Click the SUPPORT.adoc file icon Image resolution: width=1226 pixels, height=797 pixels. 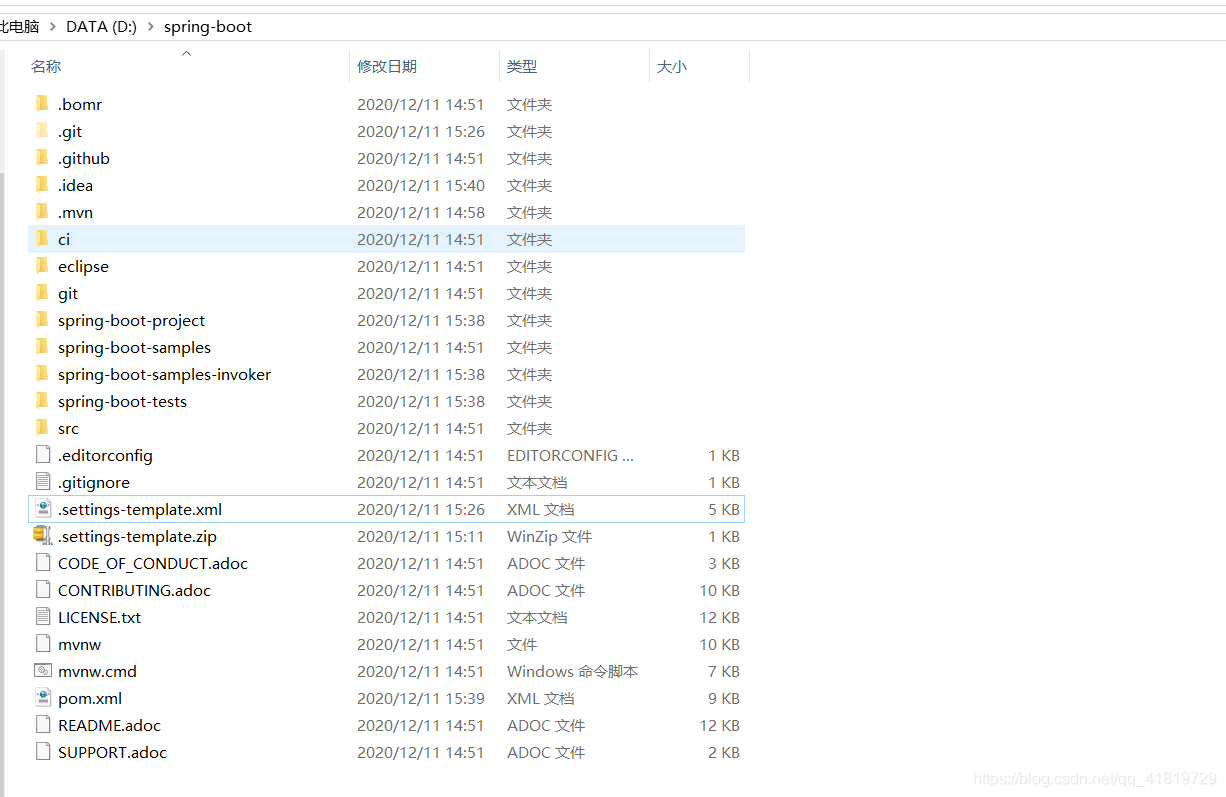tap(42, 752)
